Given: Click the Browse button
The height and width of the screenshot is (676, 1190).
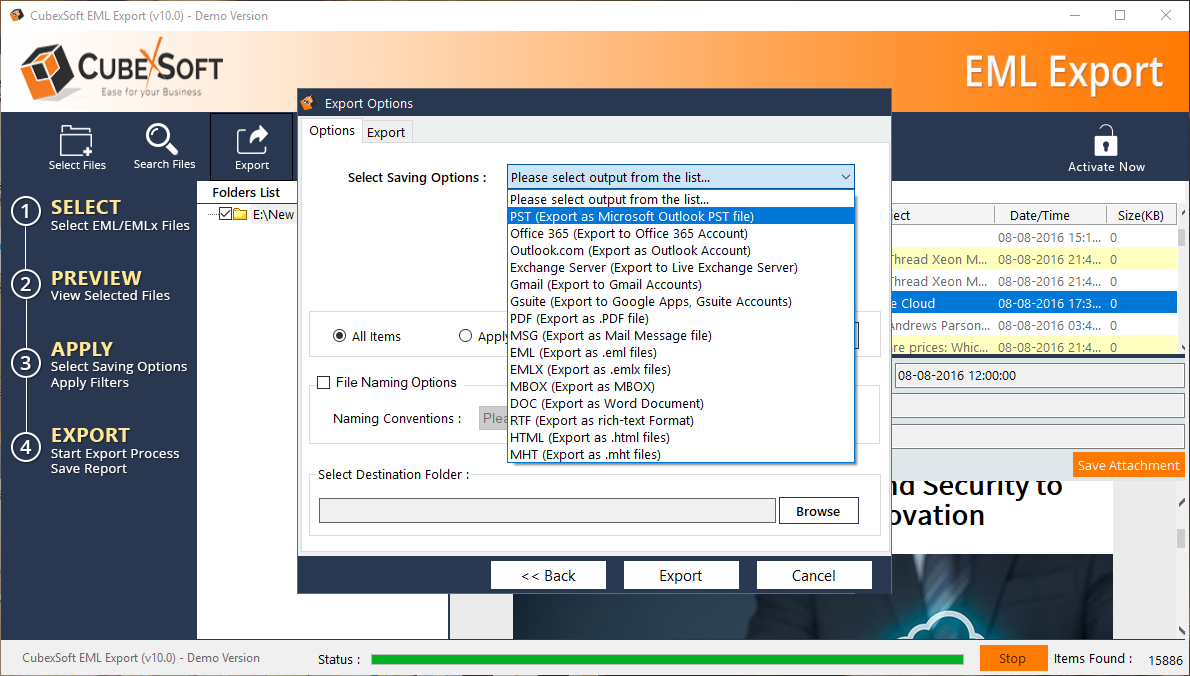Looking at the screenshot, I should pyautogui.click(x=818, y=511).
